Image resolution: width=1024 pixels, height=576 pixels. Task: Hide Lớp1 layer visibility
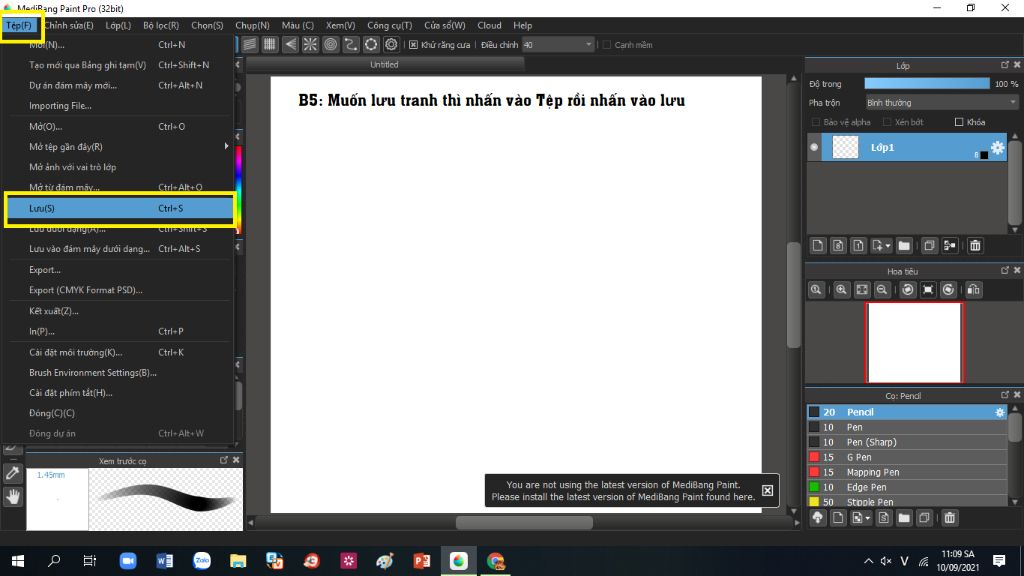(x=814, y=148)
